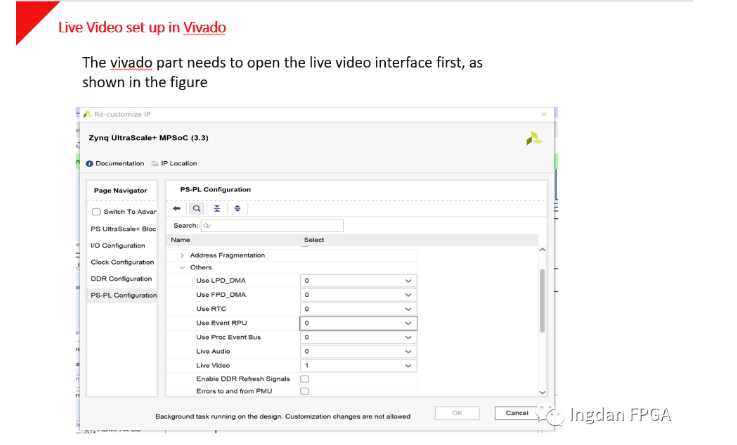Viewport: 737px width, 445px height.
Task: Open the Use RTC dropdown
Action: tap(358, 309)
